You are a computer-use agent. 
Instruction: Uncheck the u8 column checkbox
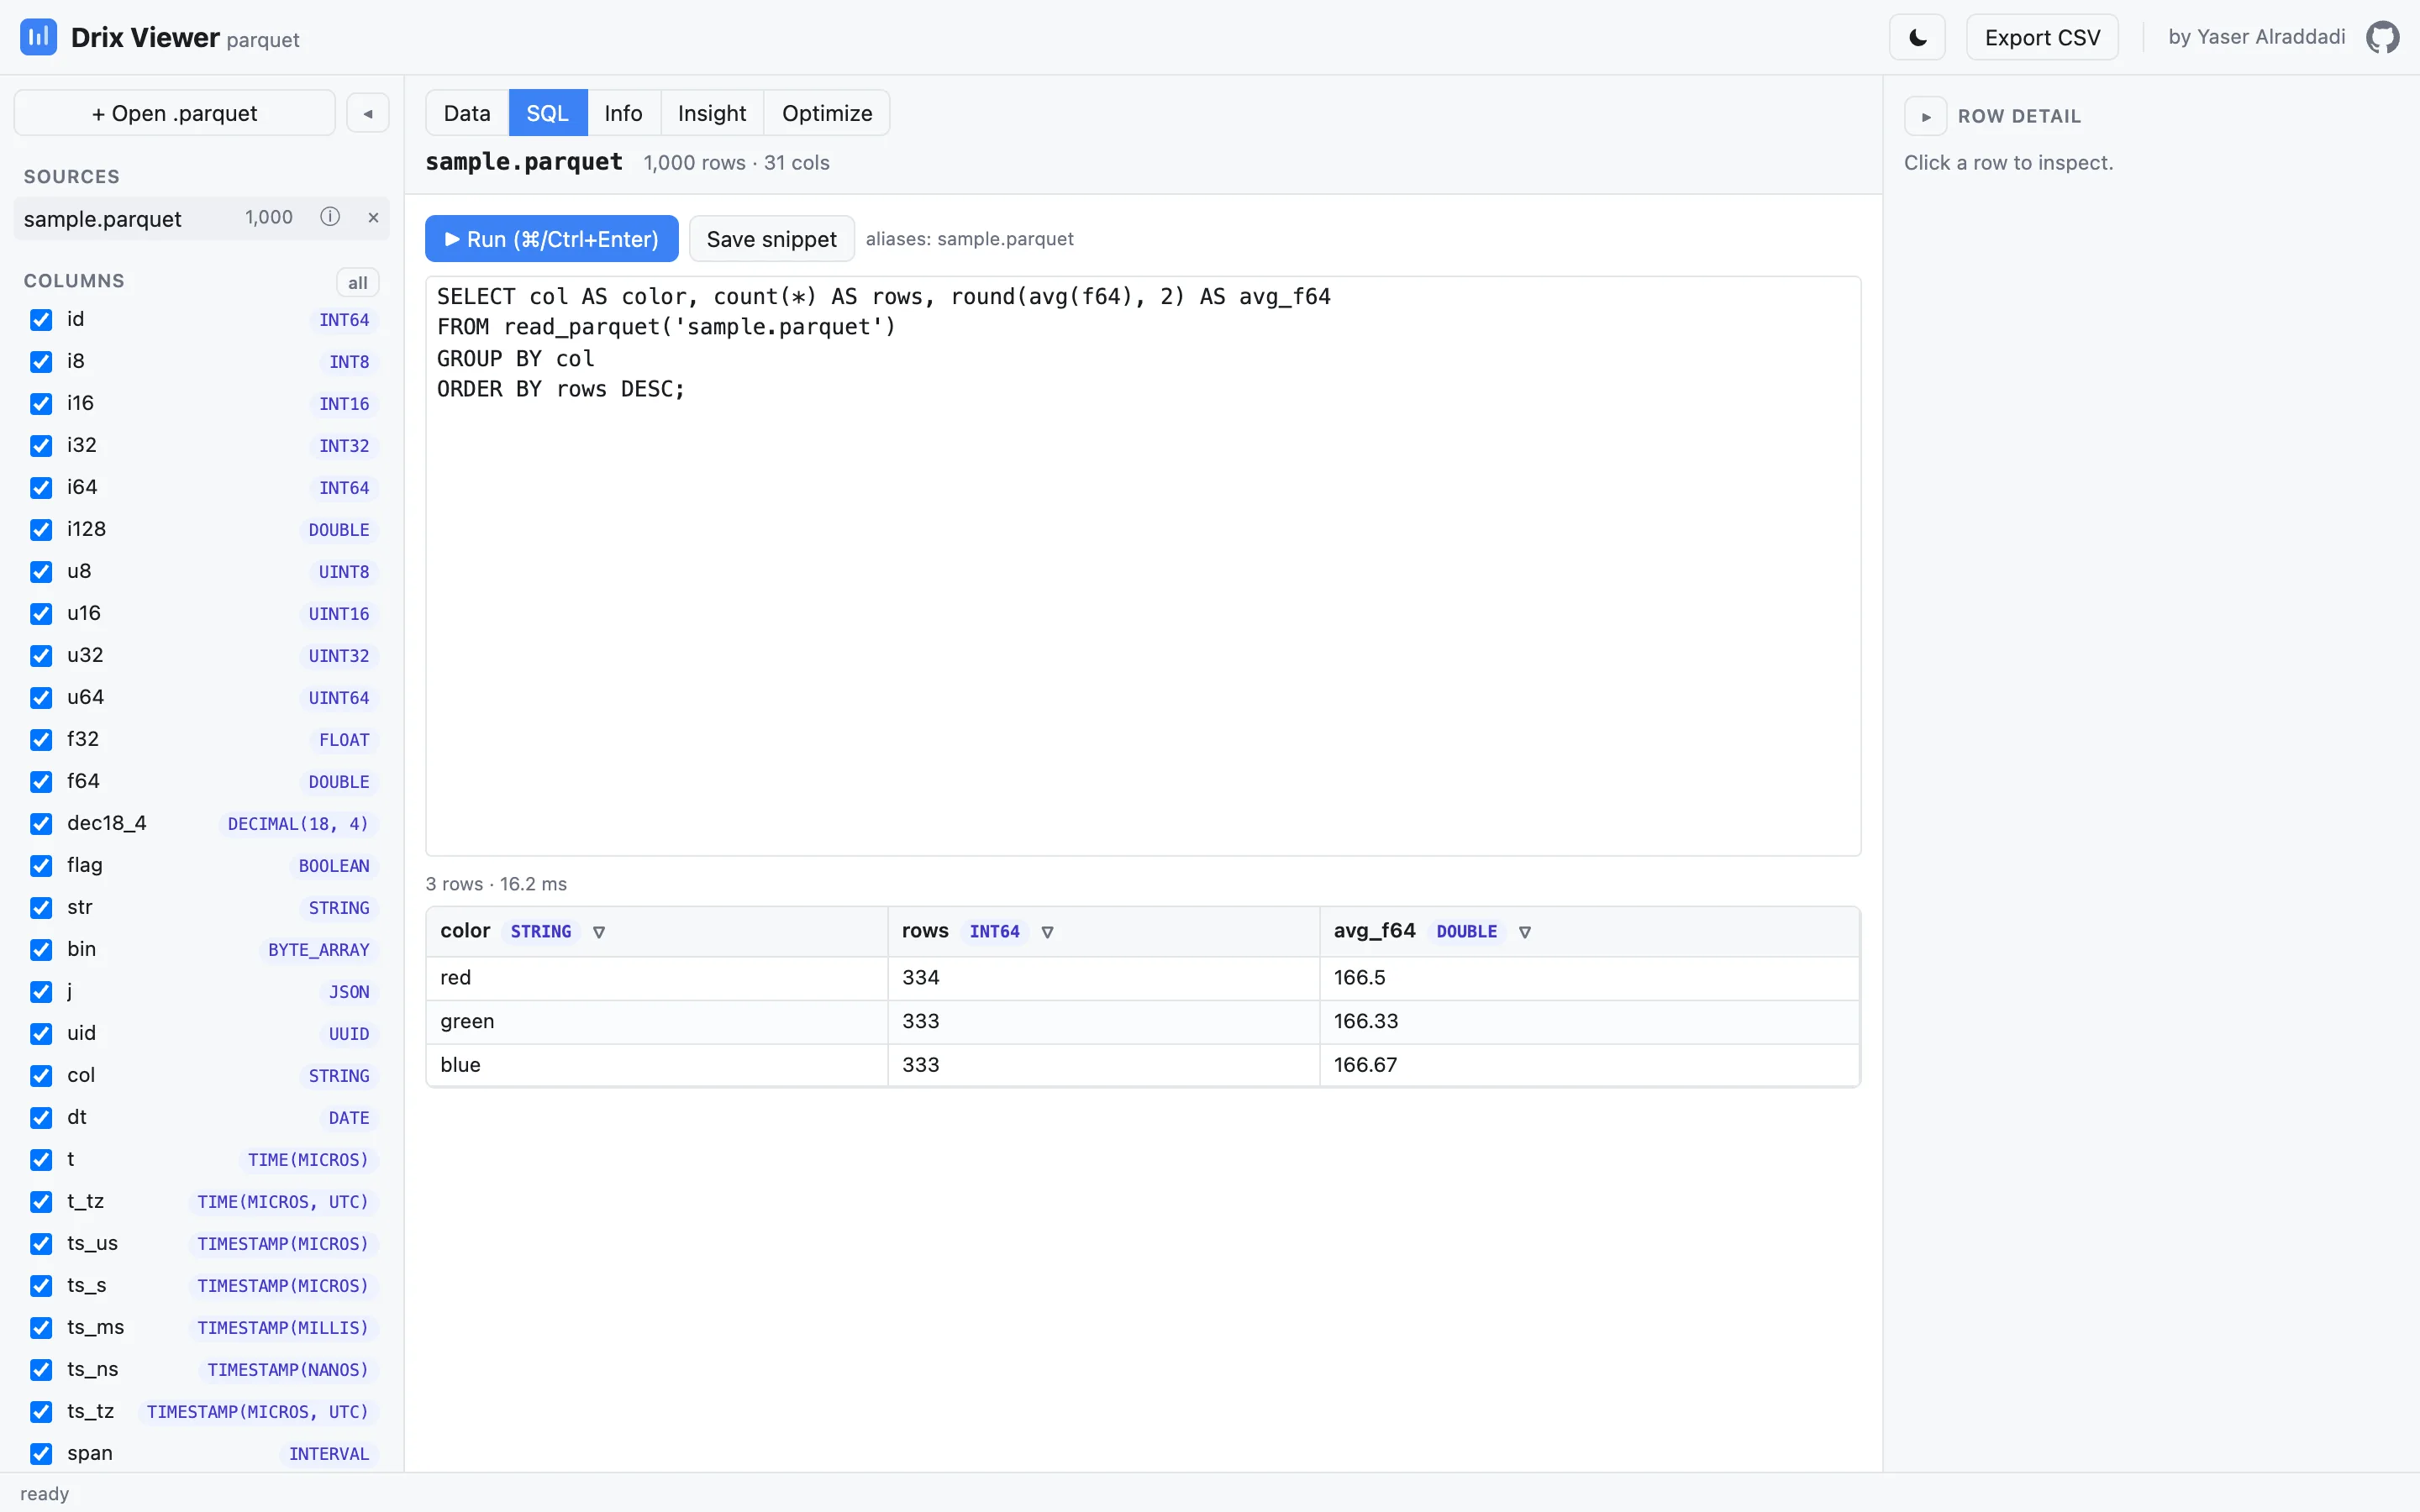click(x=41, y=572)
